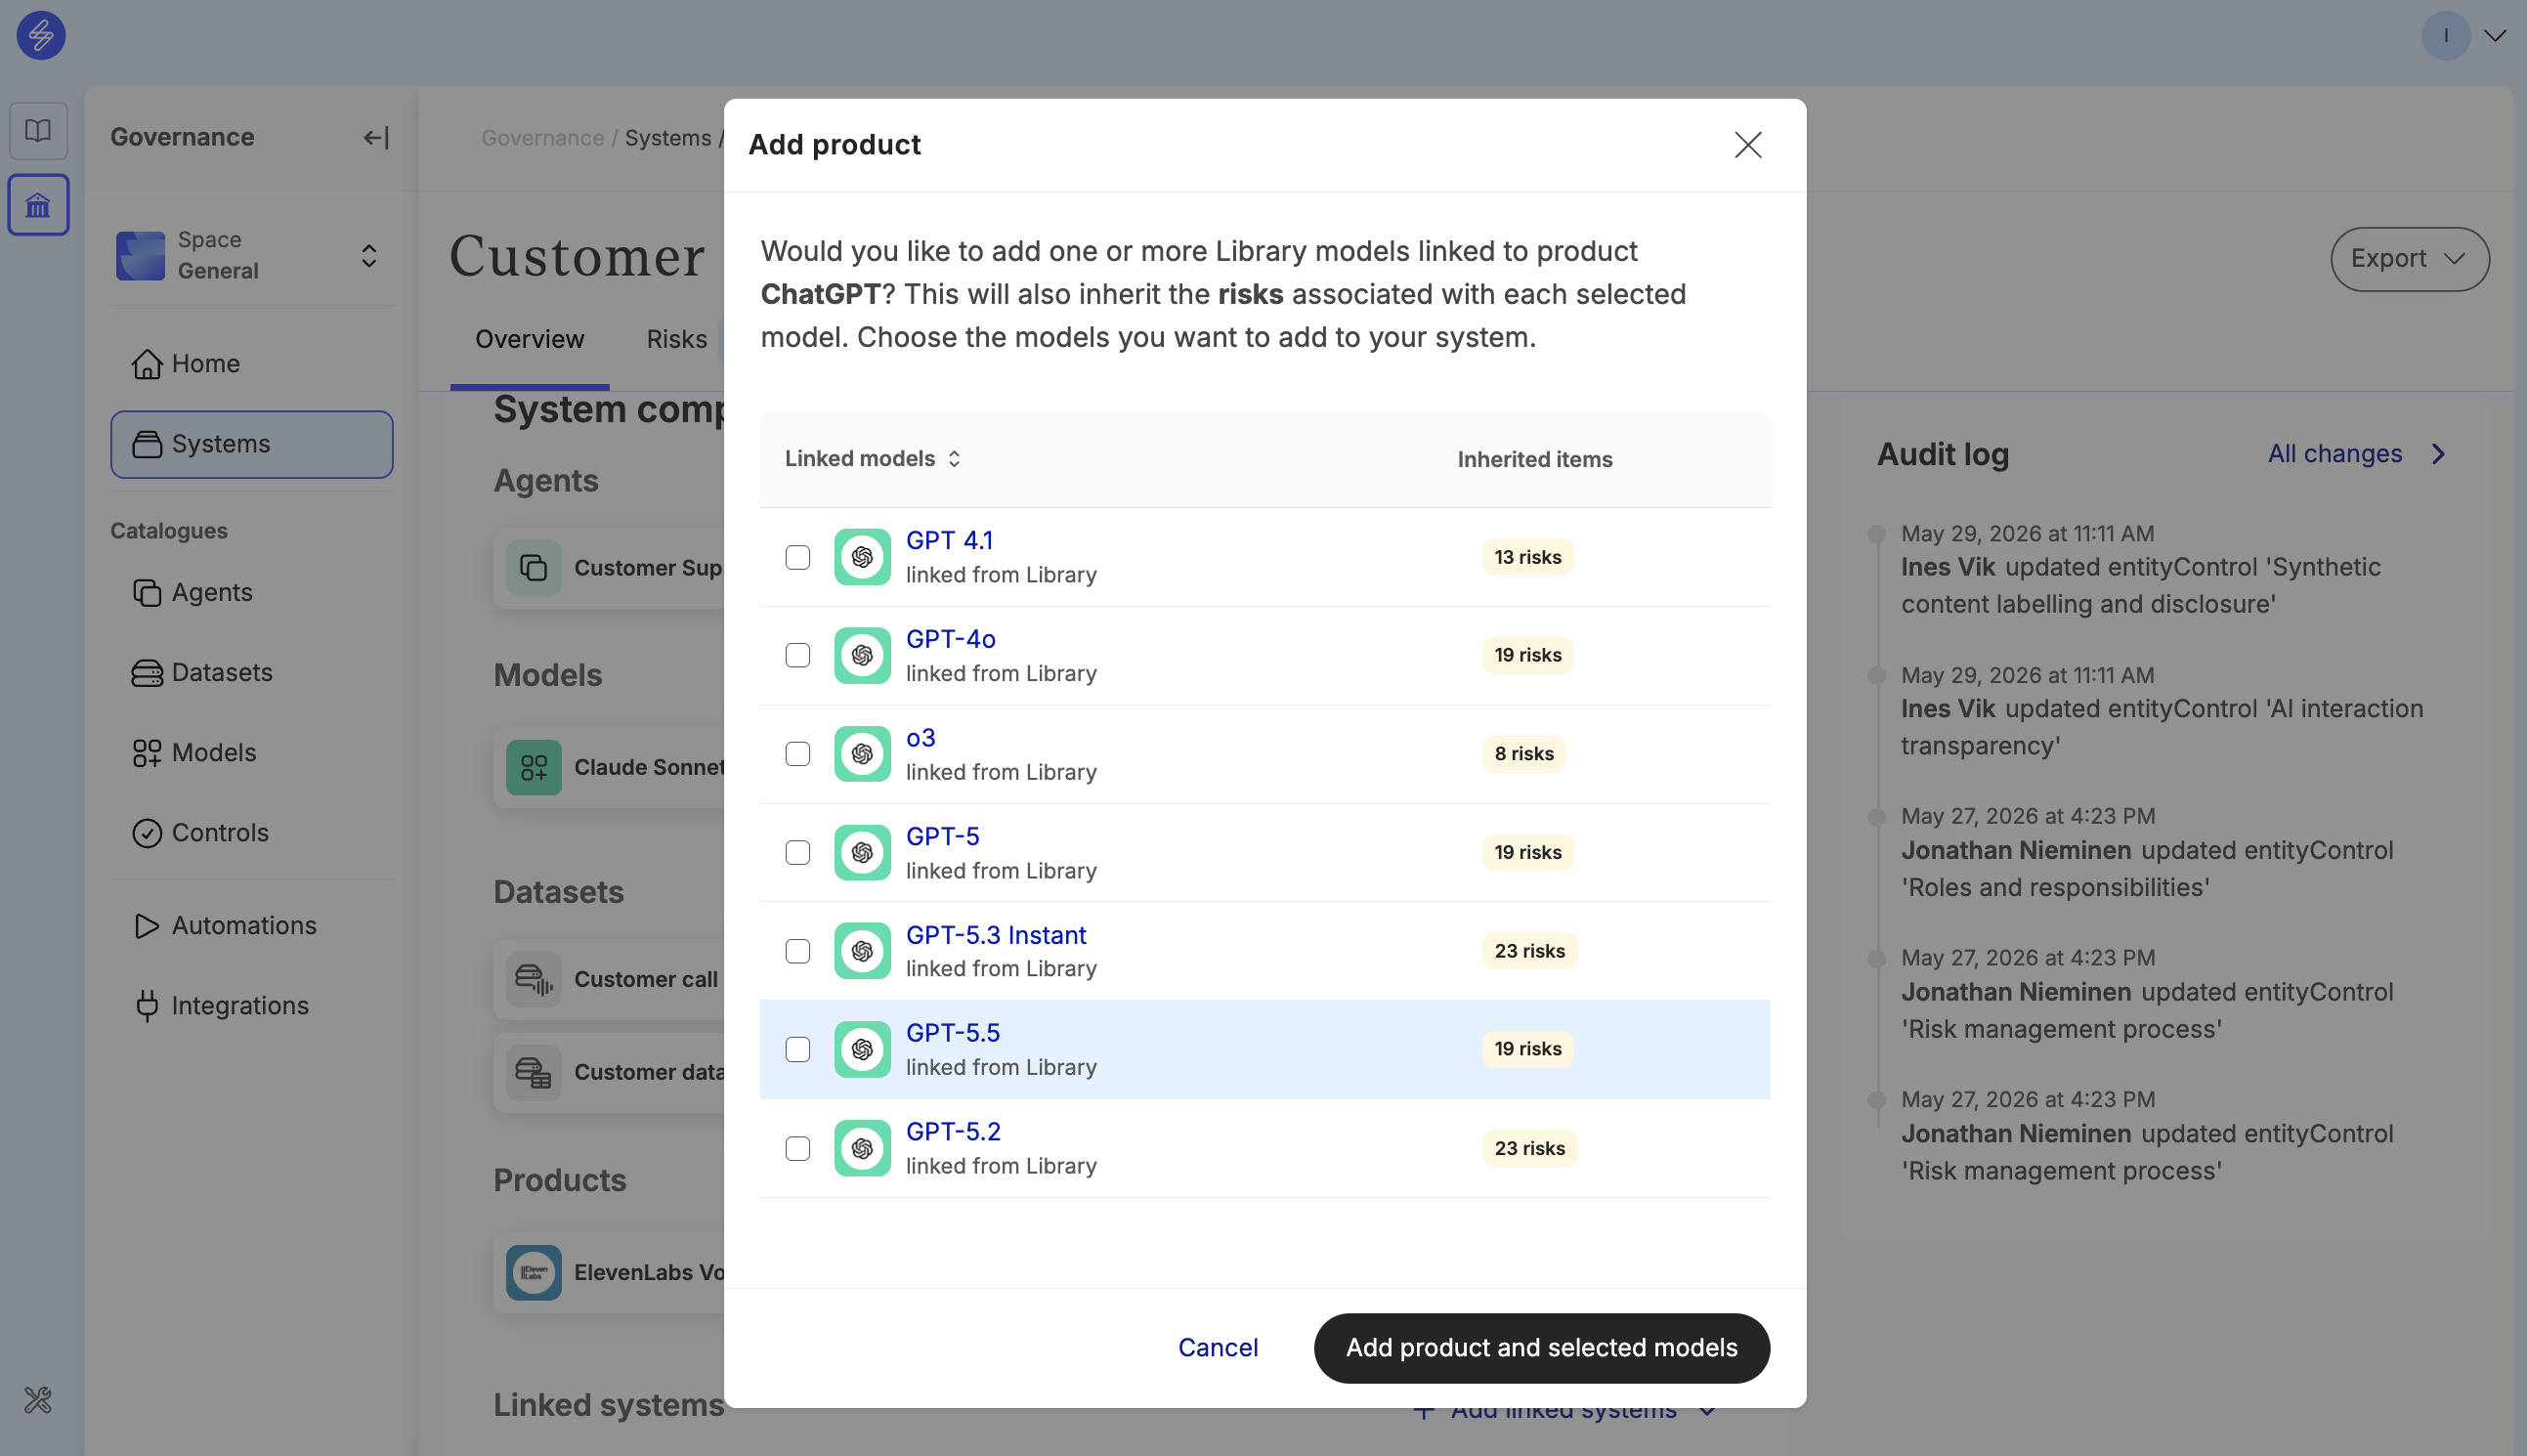Image resolution: width=2527 pixels, height=1456 pixels.
Task: Click the ElevenLabs product logo icon
Action: pos(533,1273)
